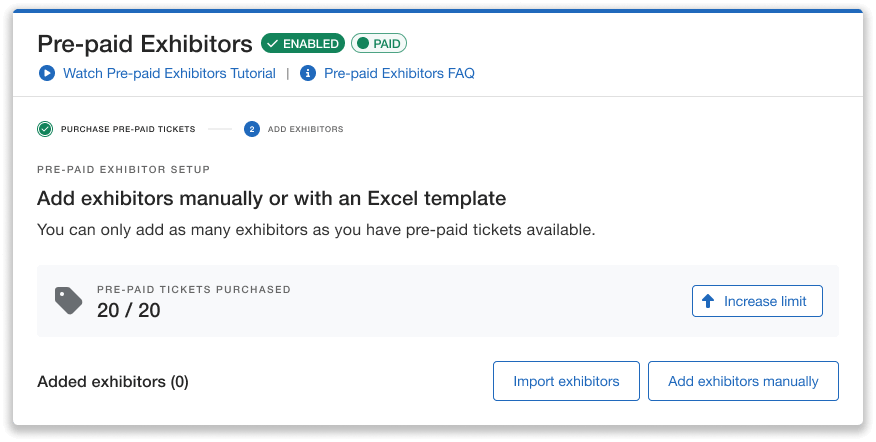The width and height of the screenshot is (876, 442).
Task: Click the Import exhibitors button
Action: tap(566, 381)
